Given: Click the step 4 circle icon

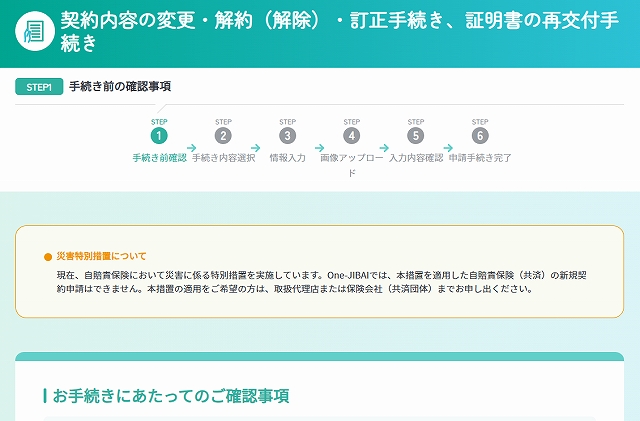Looking at the screenshot, I should coord(351,136).
